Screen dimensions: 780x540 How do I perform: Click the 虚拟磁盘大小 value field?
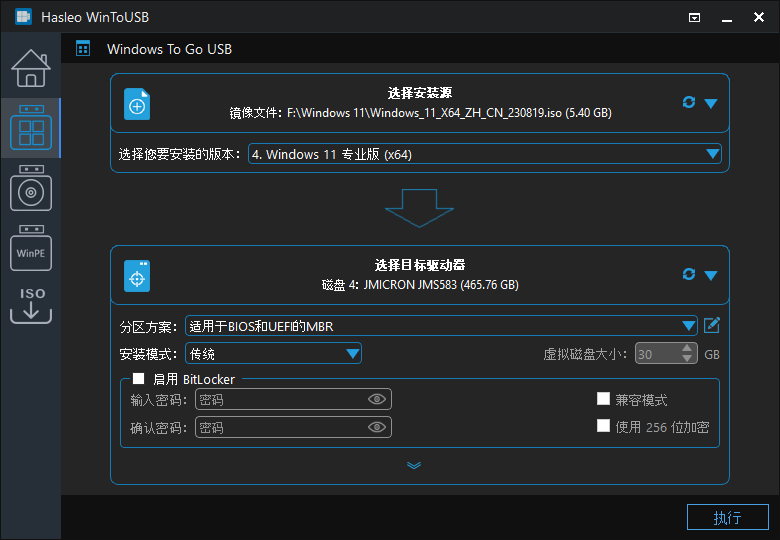666,354
